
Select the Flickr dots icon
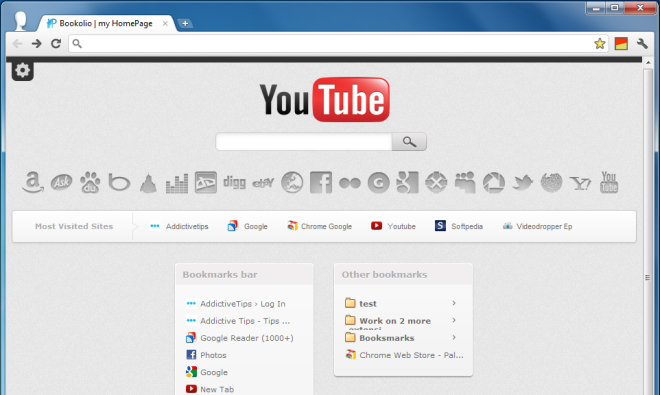pos(350,183)
